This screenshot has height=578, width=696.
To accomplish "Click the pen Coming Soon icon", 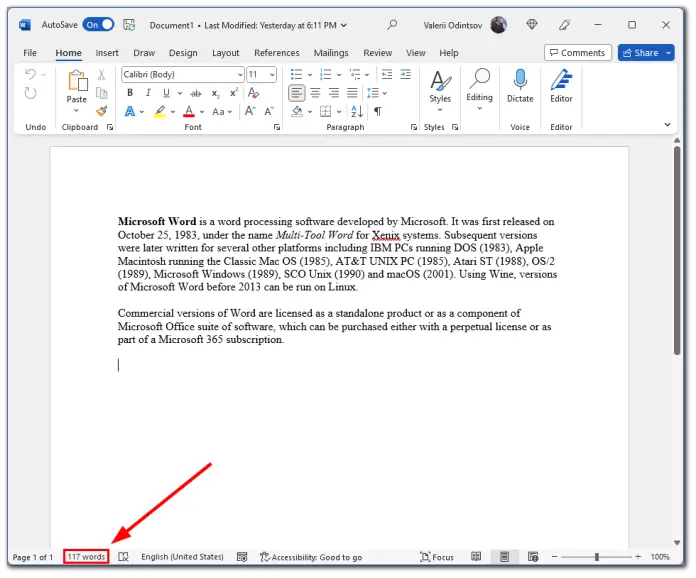I will [x=565, y=25].
